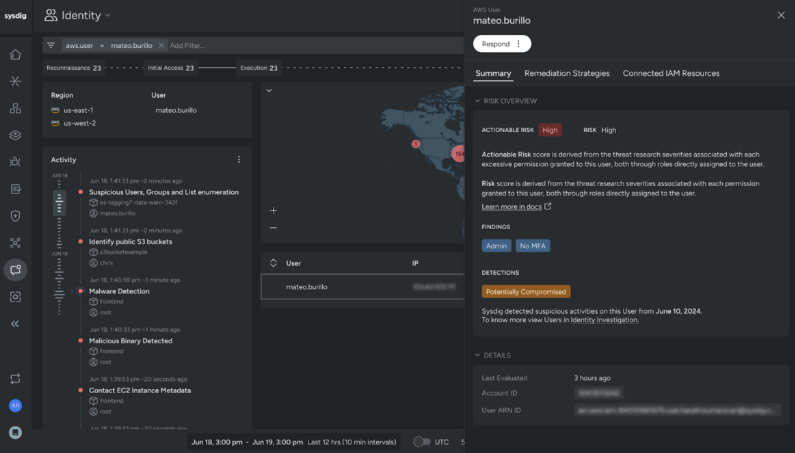This screenshot has width=795, height=453.
Task: Click the large red map cluster
Action: pyautogui.click(x=458, y=153)
